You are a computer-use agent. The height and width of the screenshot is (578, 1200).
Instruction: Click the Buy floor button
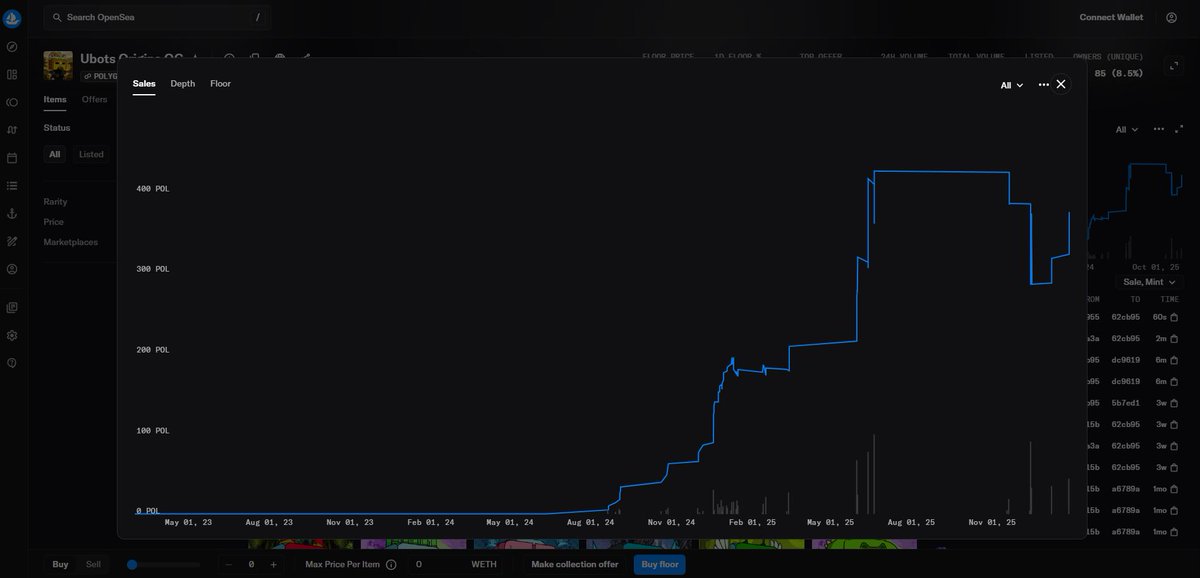click(659, 565)
